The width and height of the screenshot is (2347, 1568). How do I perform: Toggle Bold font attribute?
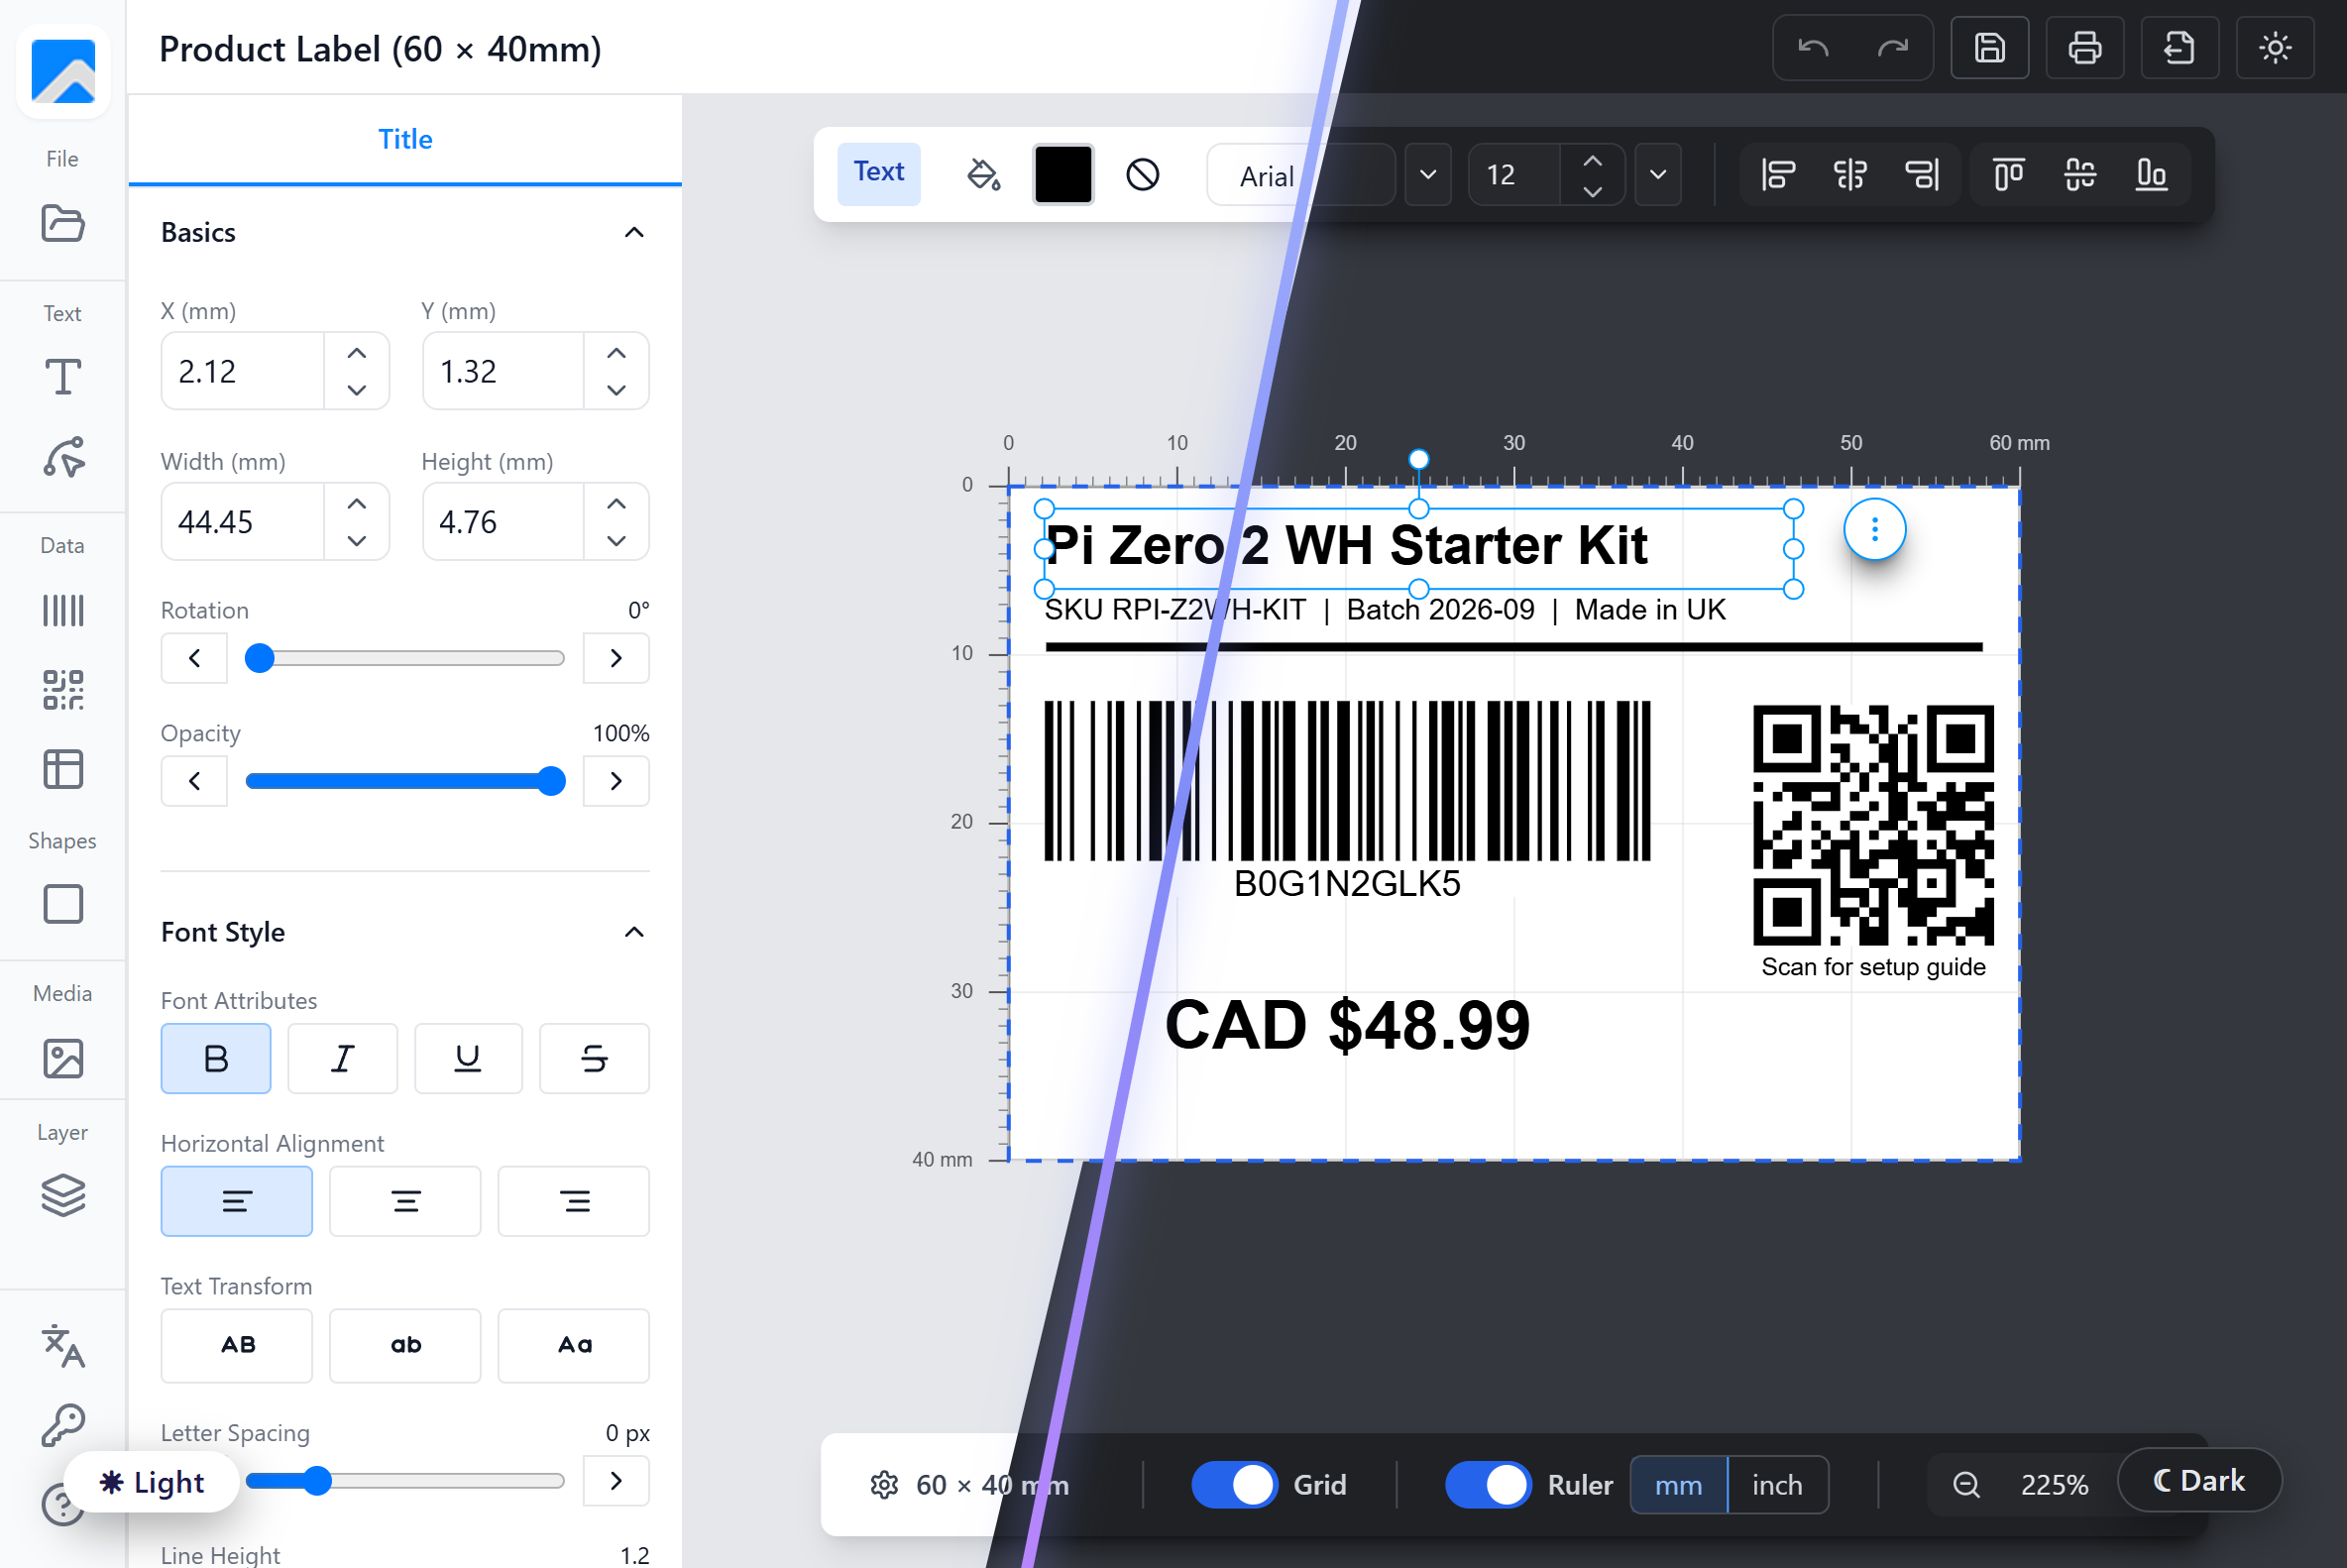[216, 1058]
